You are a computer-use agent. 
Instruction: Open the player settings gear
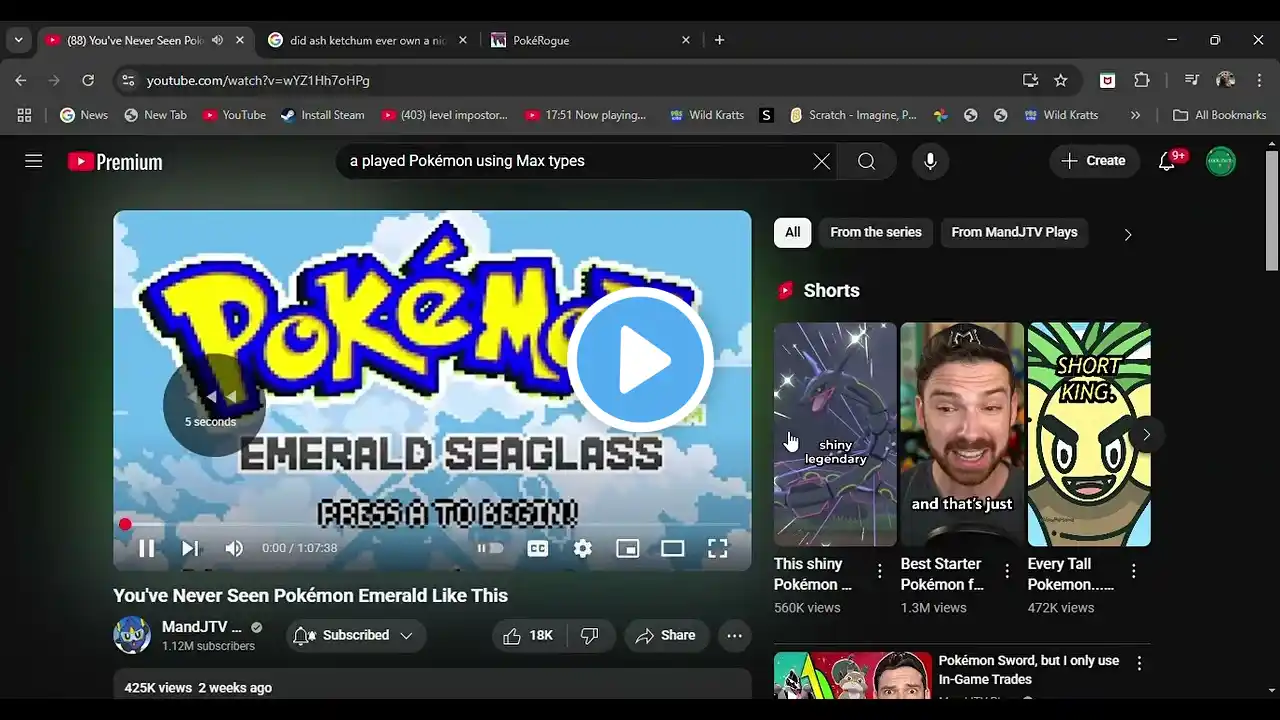click(583, 548)
